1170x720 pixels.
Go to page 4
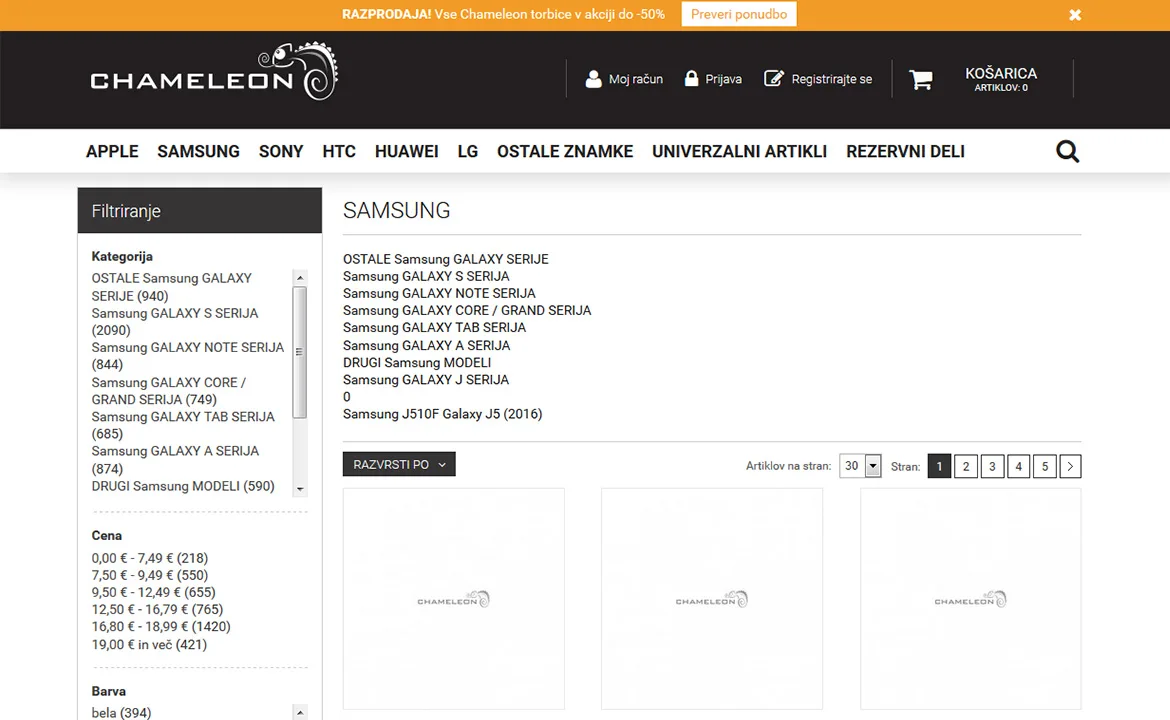[1019, 466]
